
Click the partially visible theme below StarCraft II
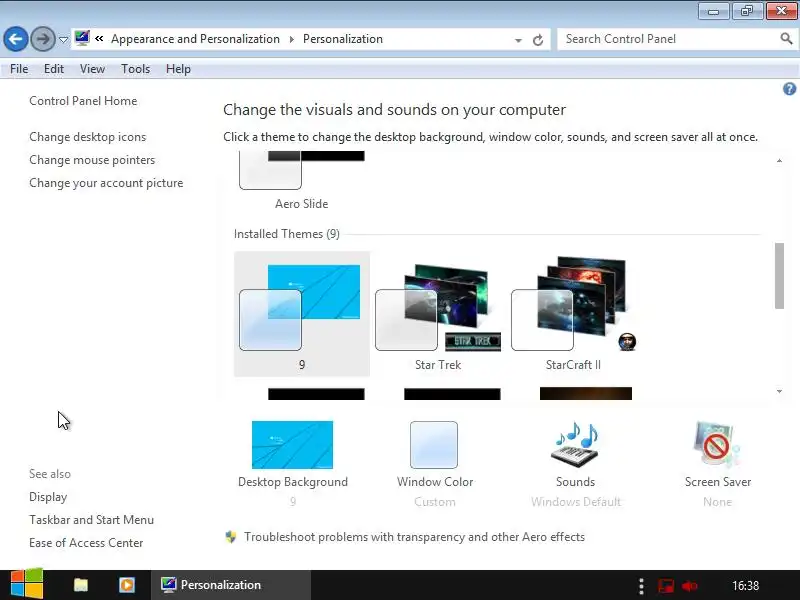(586, 393)
